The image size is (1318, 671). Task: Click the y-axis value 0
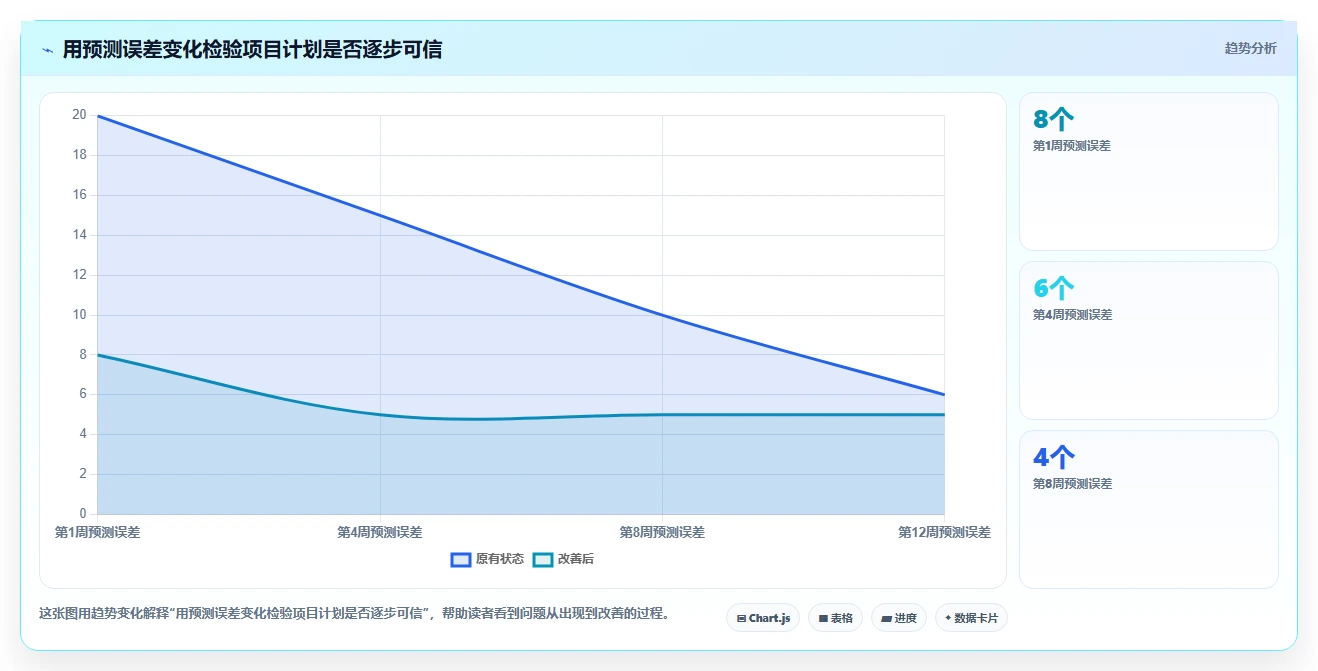tap(82, 514)
